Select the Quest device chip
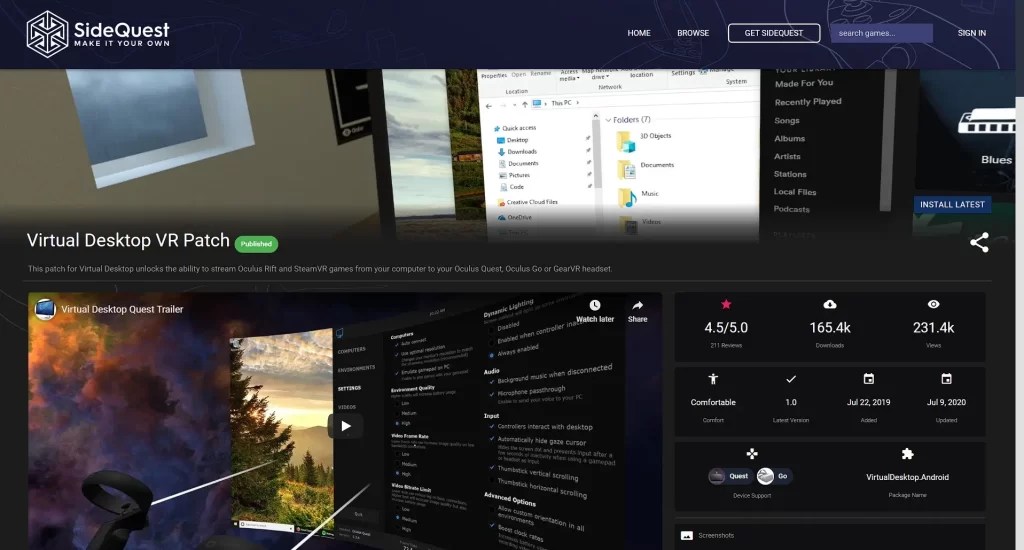 [729, 476]
